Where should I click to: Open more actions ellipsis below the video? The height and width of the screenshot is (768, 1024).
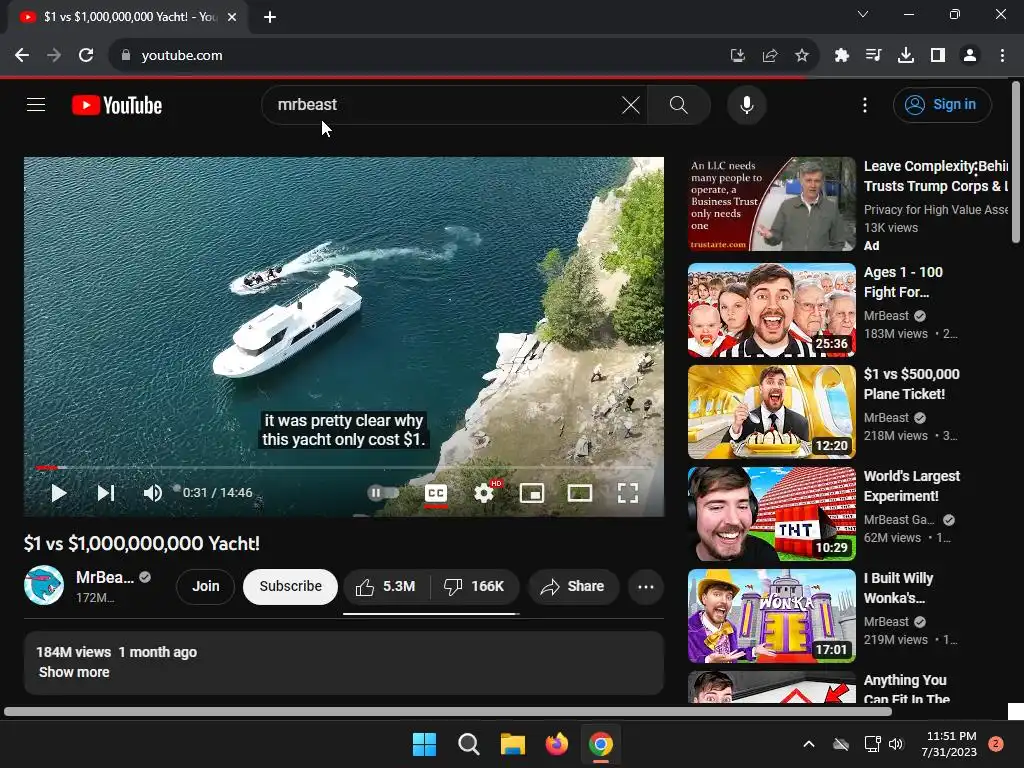click(x=646, y=586)
